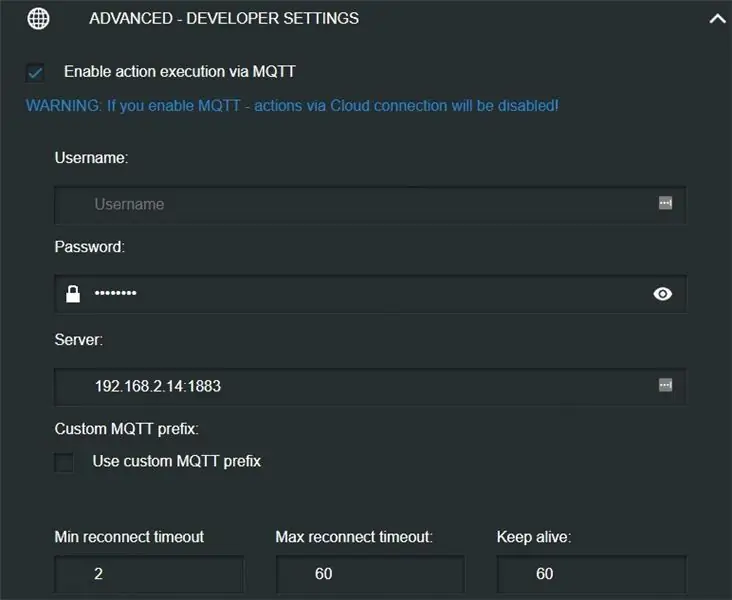Screen dimensions: 732x600
Task: Select the Max reconnect timeout field
Action: 370,574
